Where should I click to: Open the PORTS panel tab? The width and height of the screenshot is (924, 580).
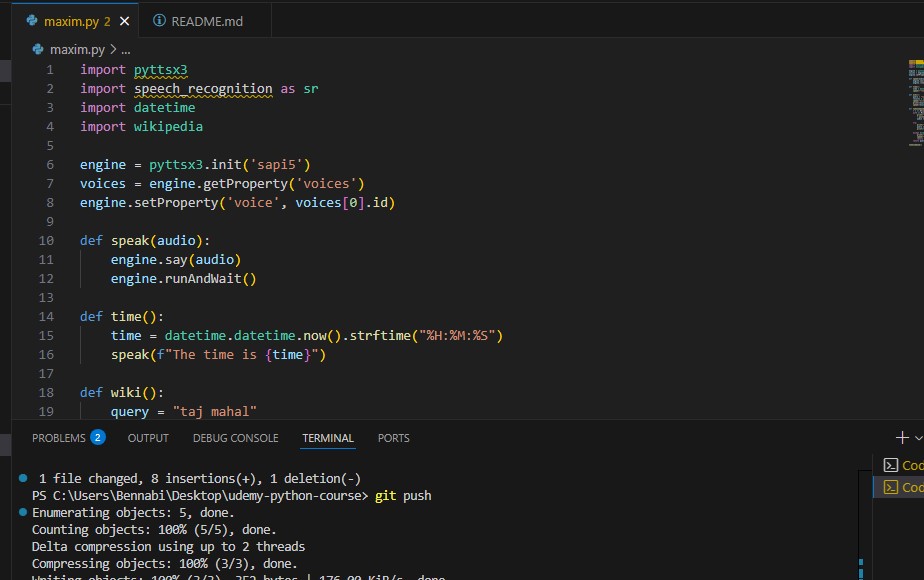point(394,438)
